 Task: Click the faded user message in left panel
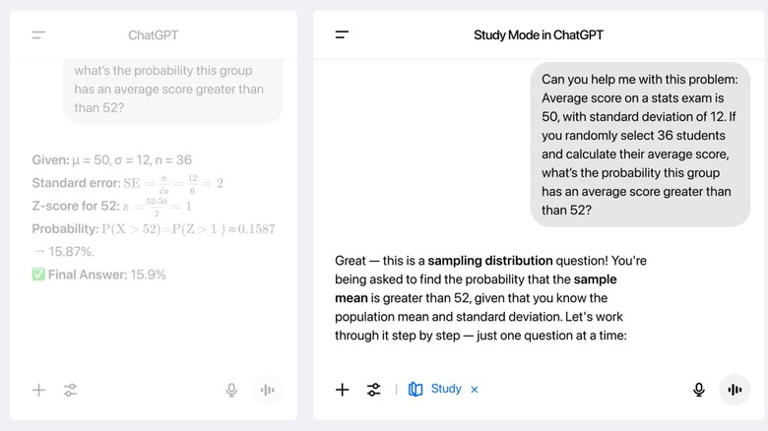pyautogui.click(x=172, y=90)
